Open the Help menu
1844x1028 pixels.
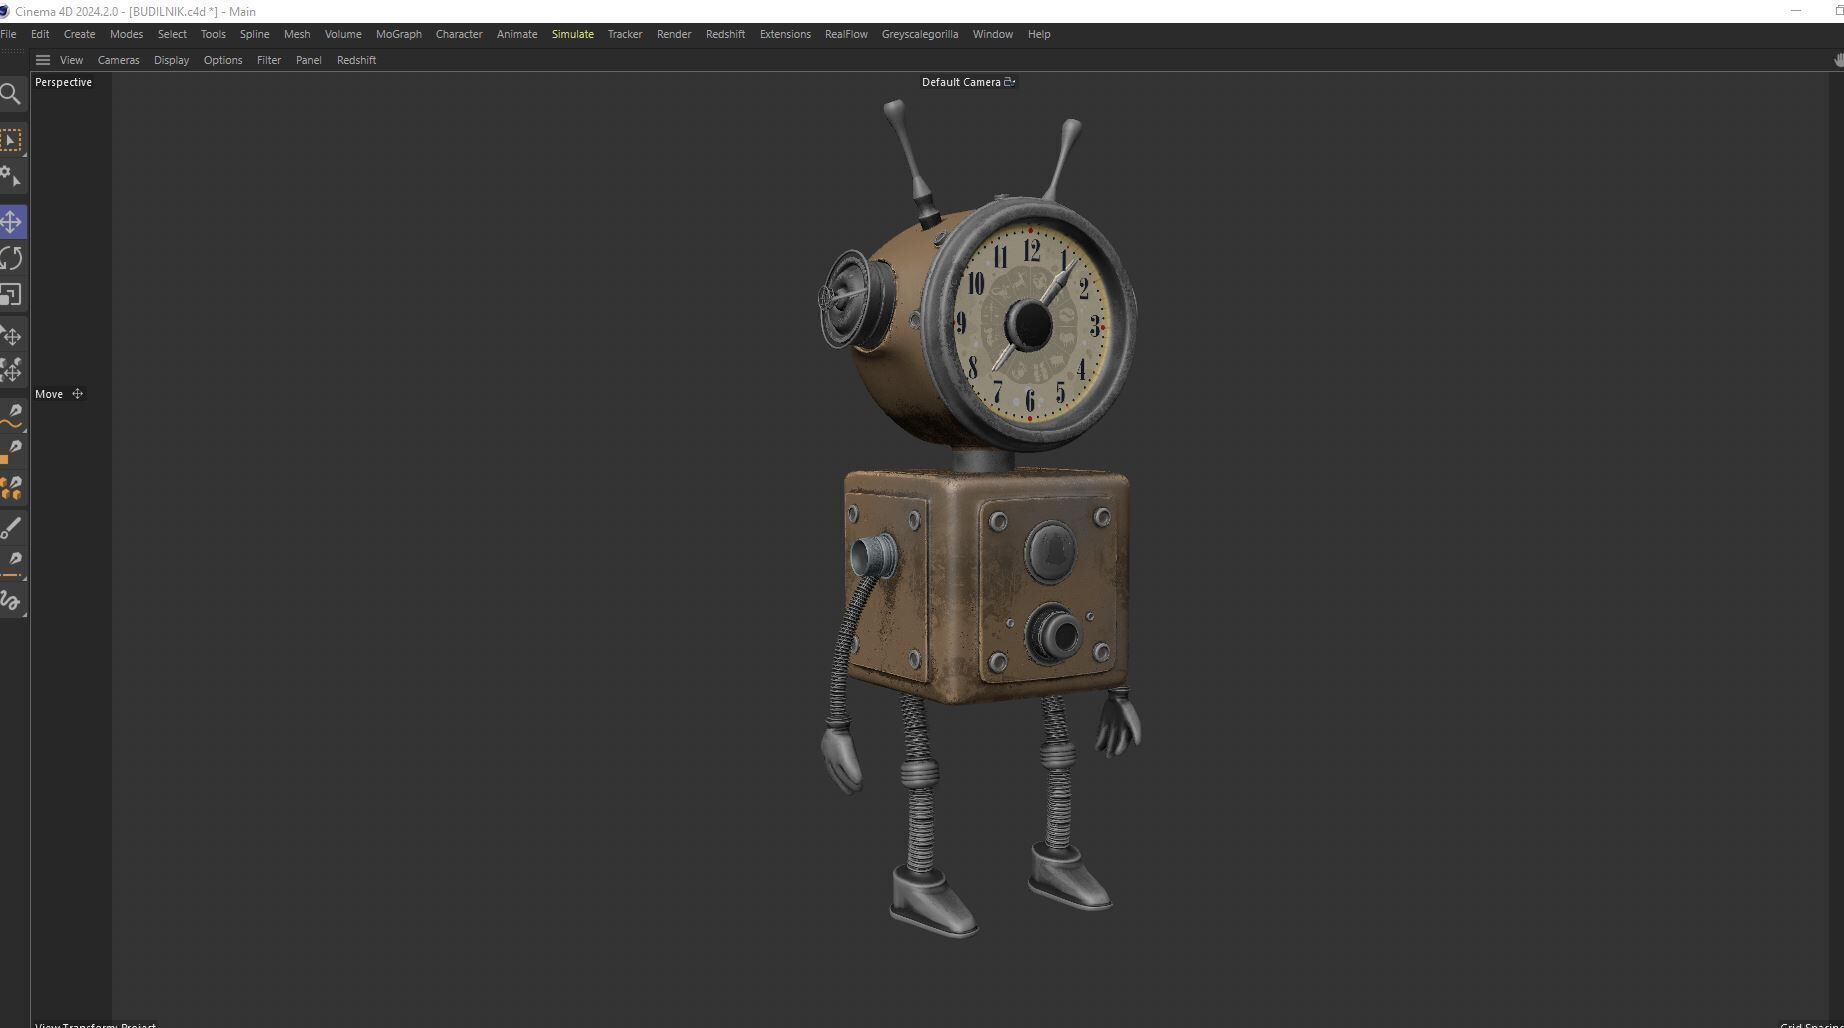click(1039, 34)
